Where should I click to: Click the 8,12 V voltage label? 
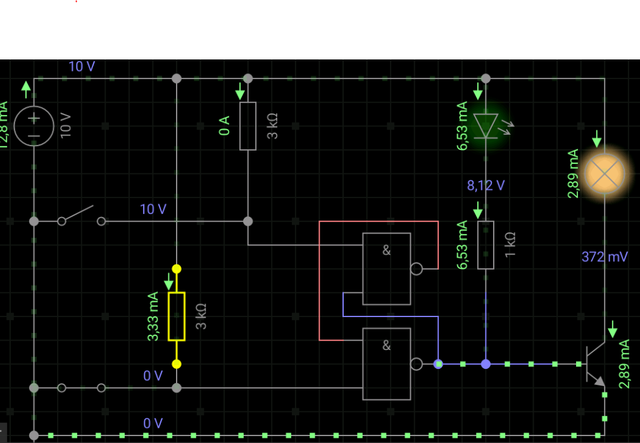point(486,186)
